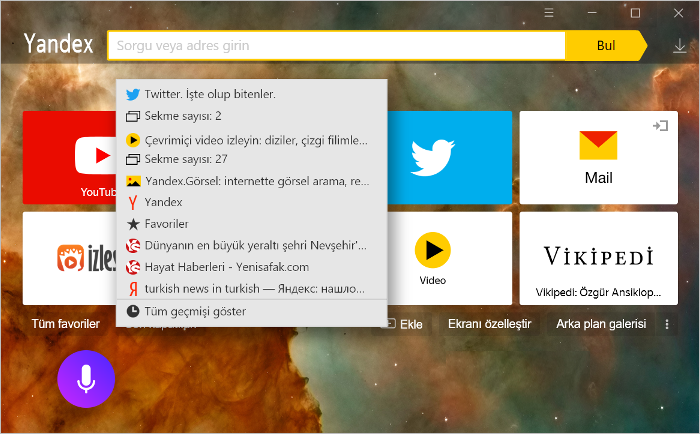This screenshot has height=434, width=700.
Task: Choose 'Tüm geçmişi göster' at menu bottom
Action: (x=251, y=311)
